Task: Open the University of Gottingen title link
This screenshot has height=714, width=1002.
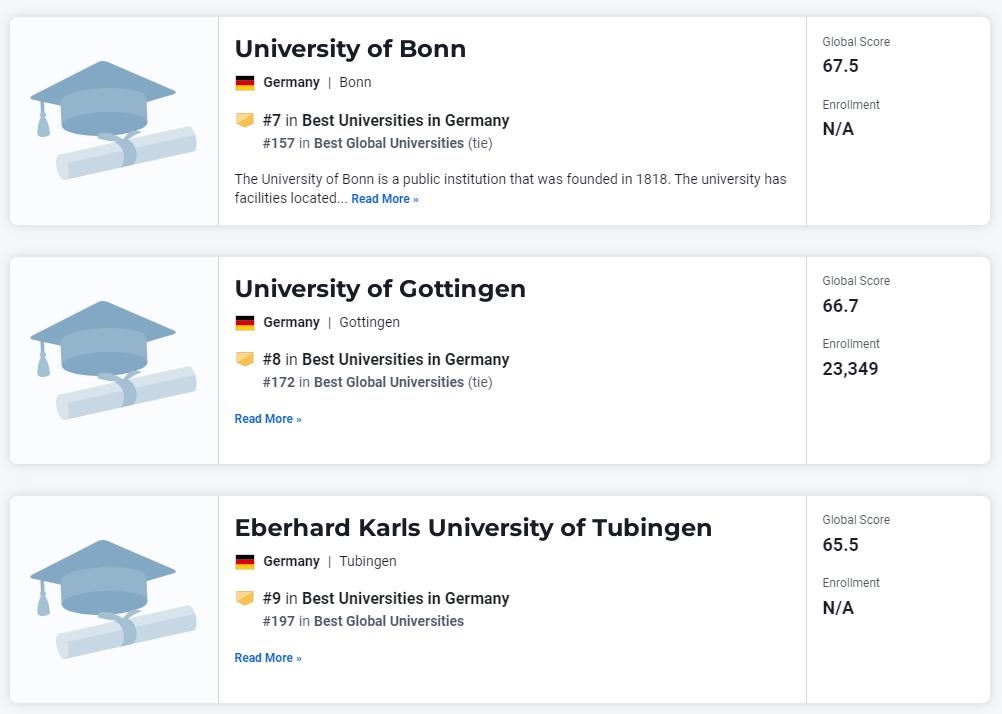Action: pyautogui.click(x=380, y=288)
